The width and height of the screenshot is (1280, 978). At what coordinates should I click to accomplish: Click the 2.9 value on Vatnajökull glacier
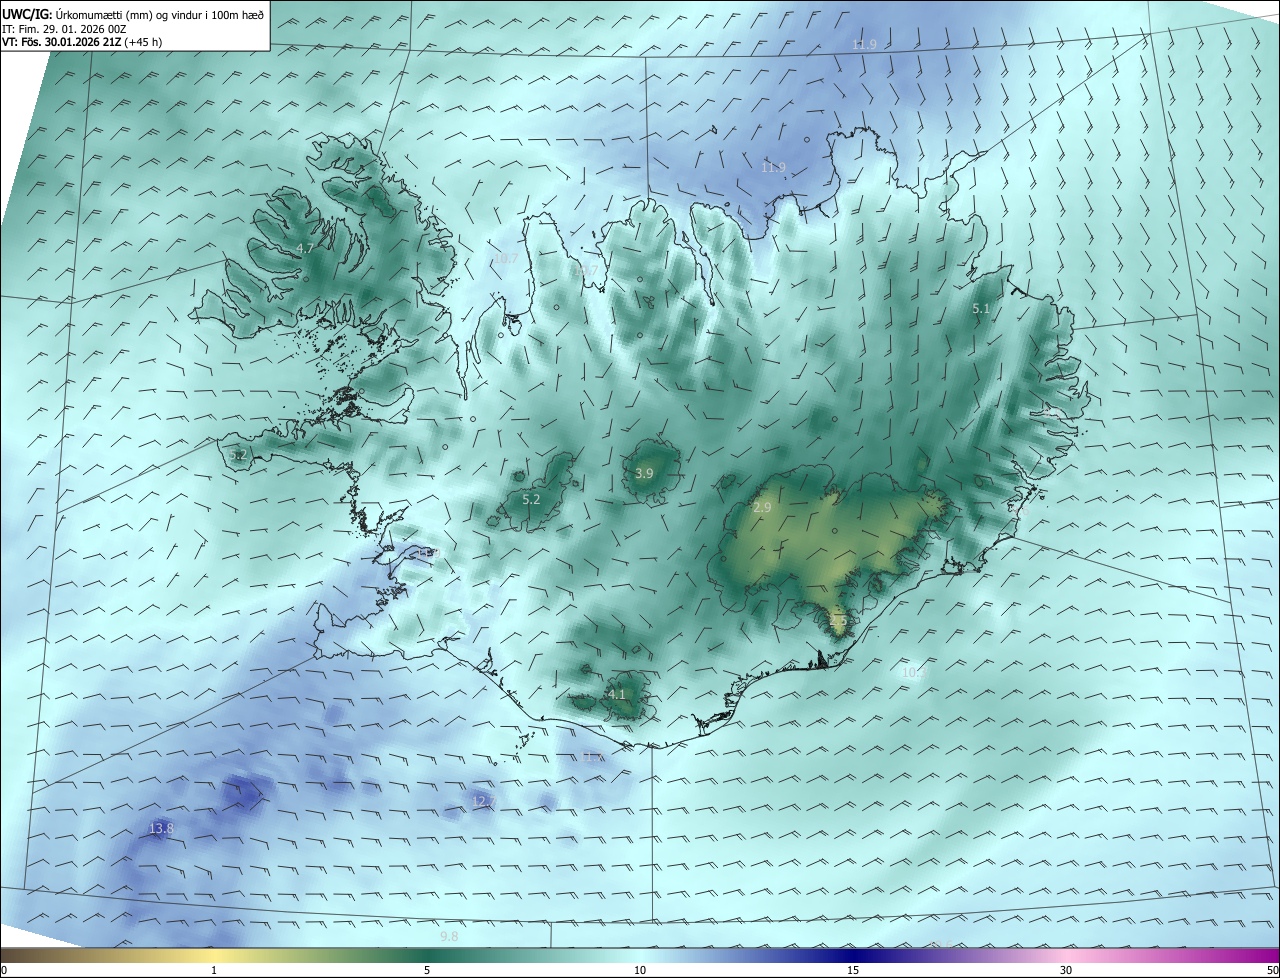tap(762, 508)
